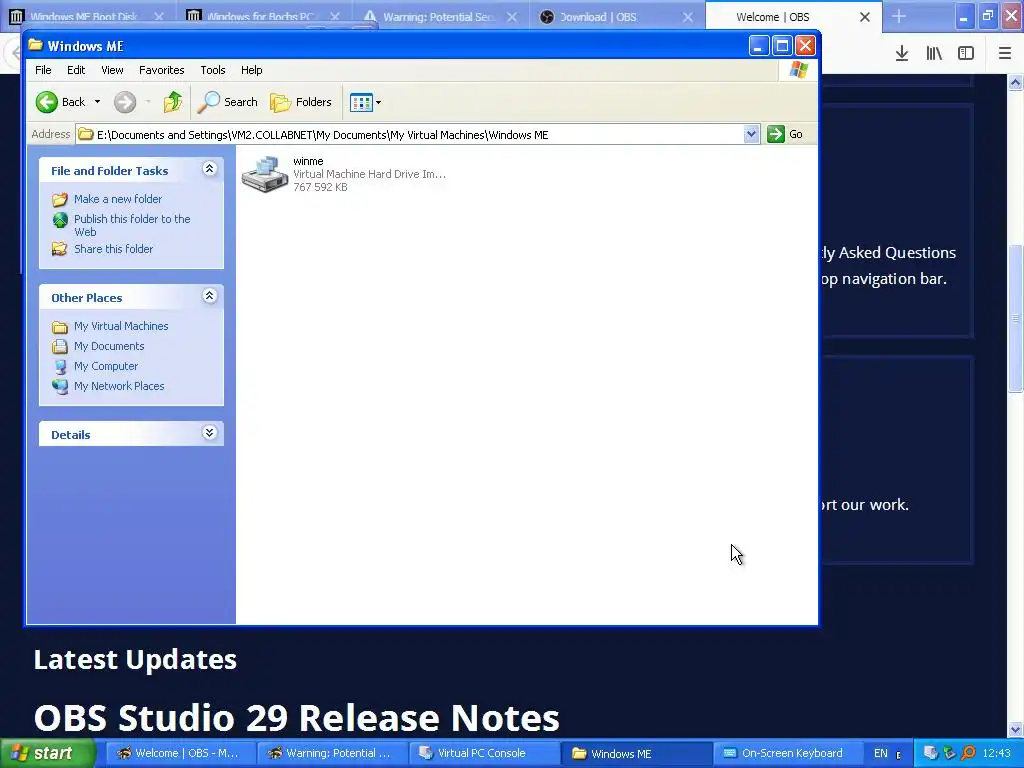This screenshot has height=768, width=1024.
Task: Click the Up folder icon
Action: tap(172, 102)
